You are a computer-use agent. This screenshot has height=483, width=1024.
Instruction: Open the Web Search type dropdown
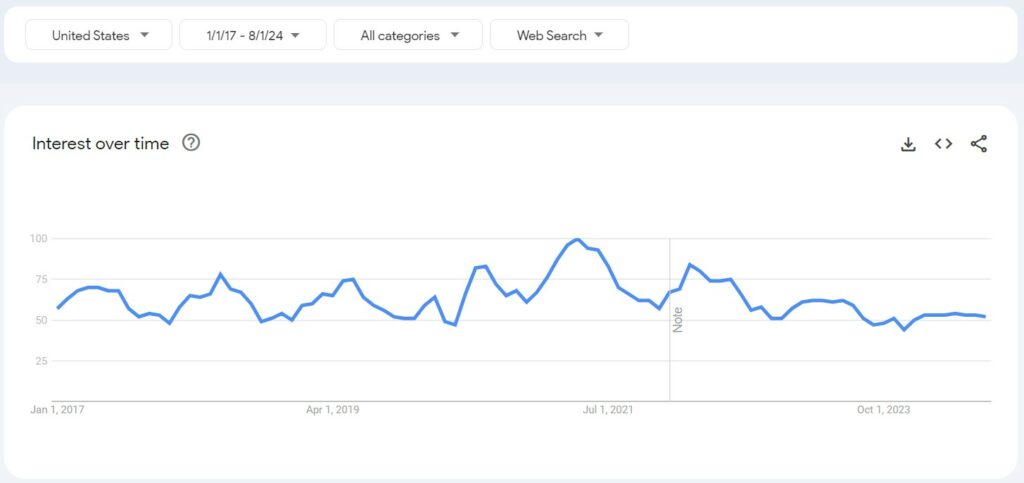(x=559, y=35)
